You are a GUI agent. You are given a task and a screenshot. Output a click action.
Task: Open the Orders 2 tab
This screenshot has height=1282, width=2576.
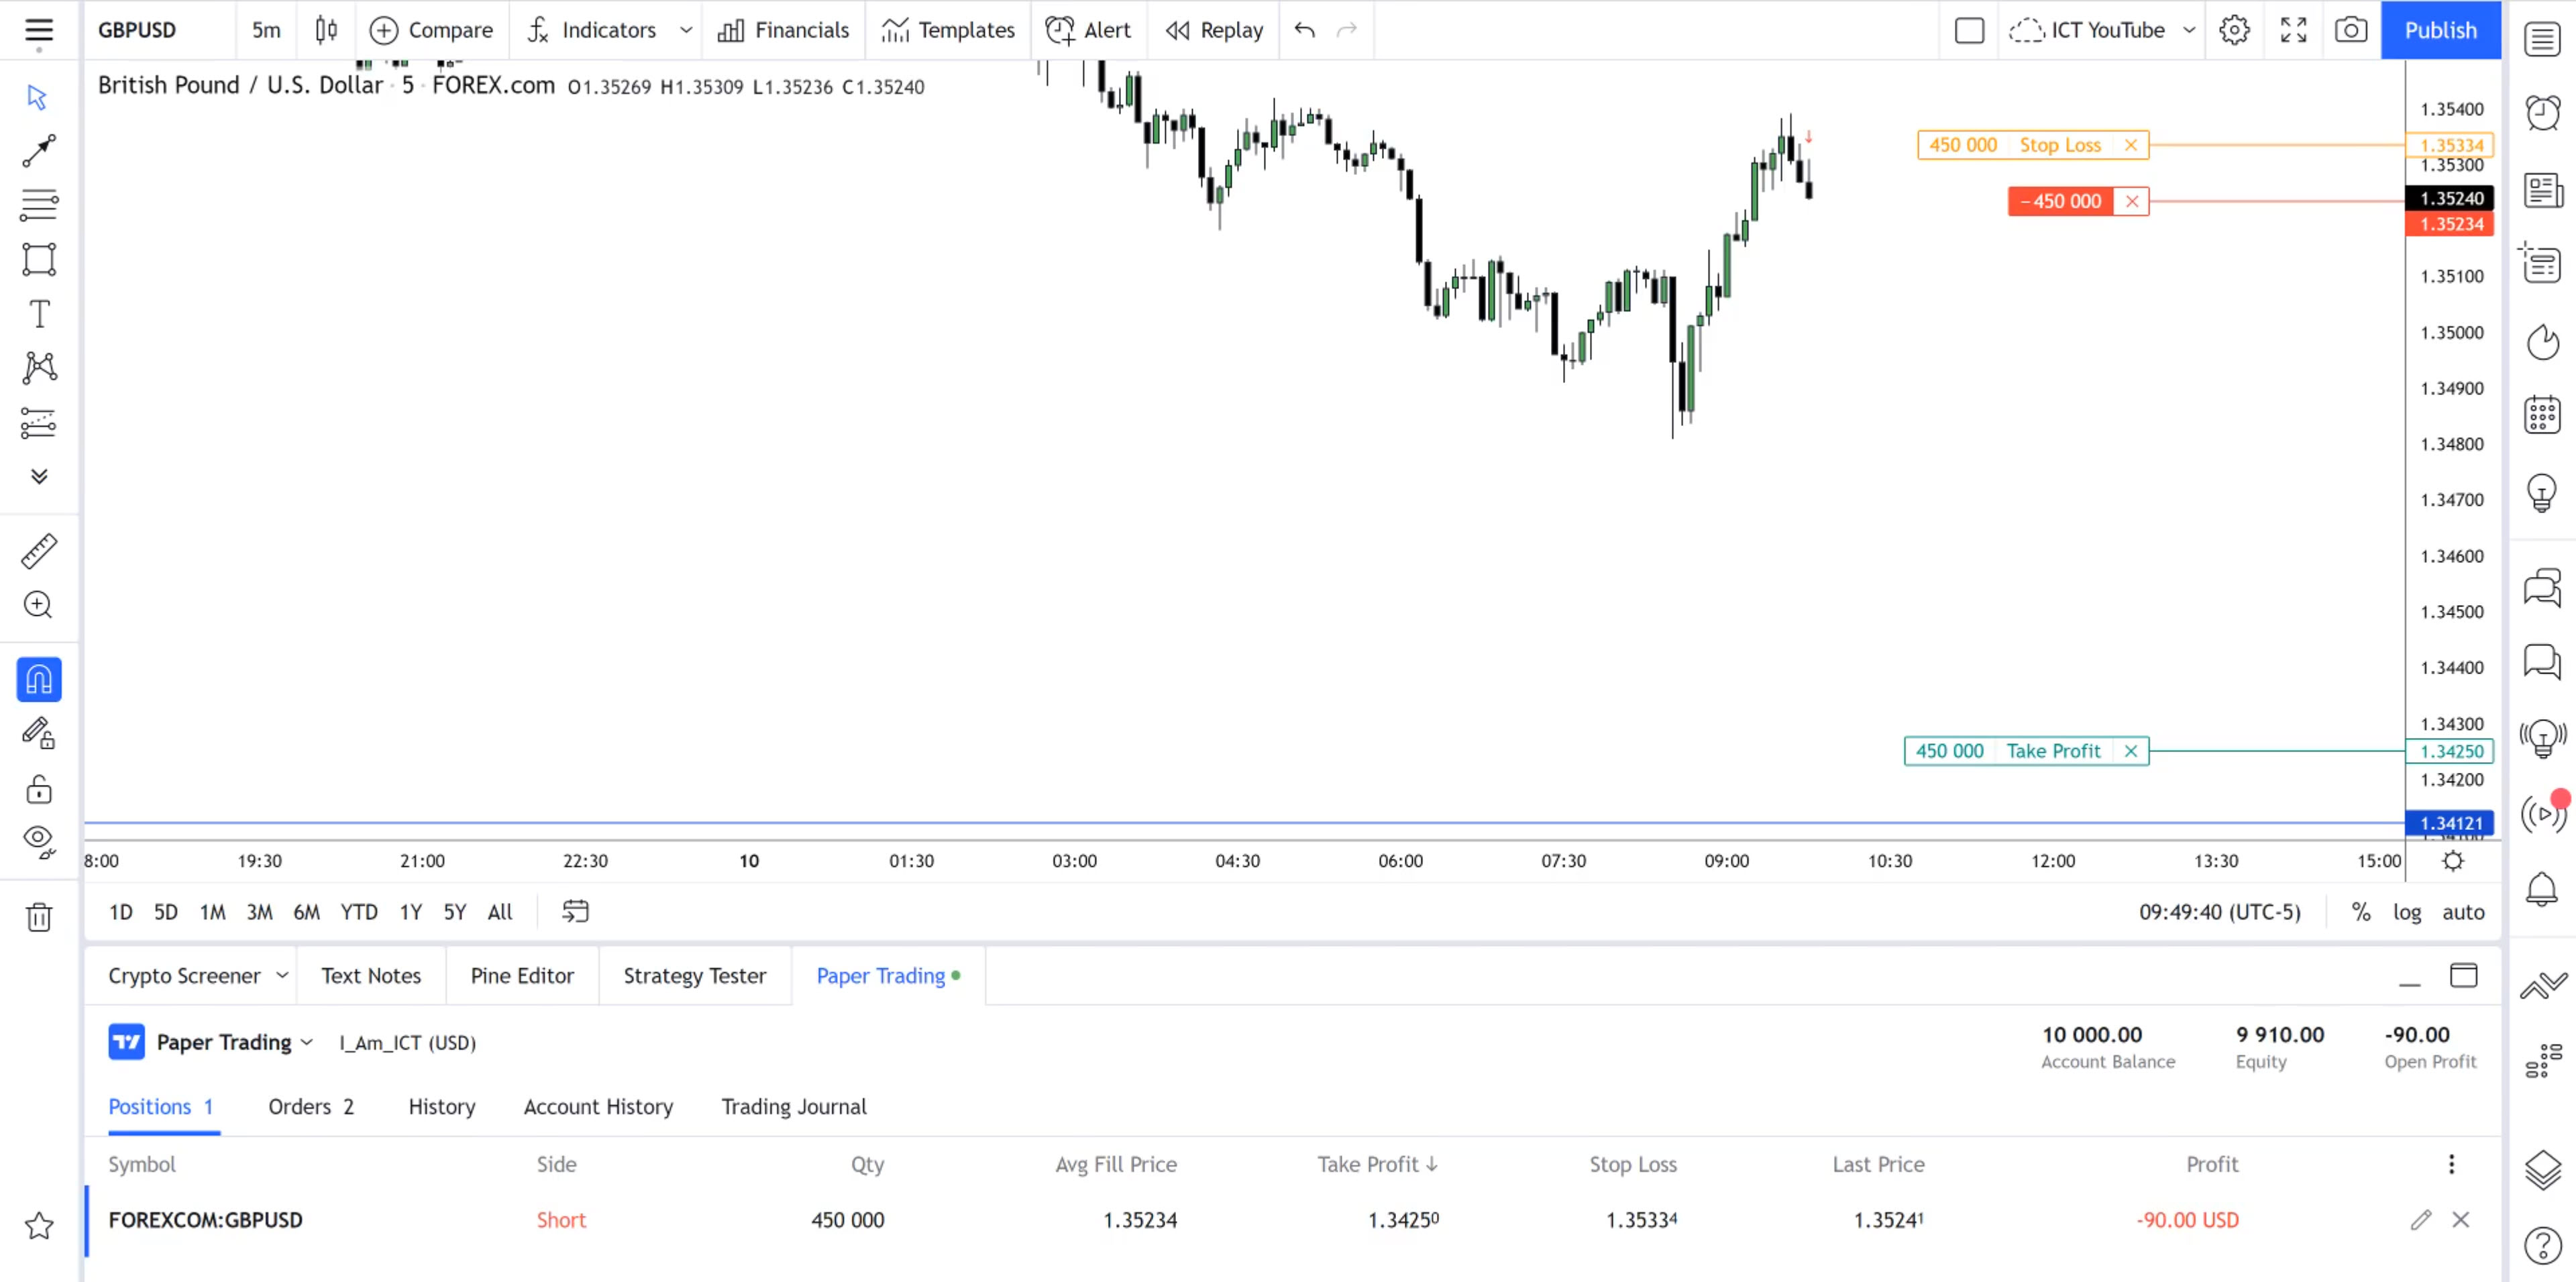pos(311,1107)
